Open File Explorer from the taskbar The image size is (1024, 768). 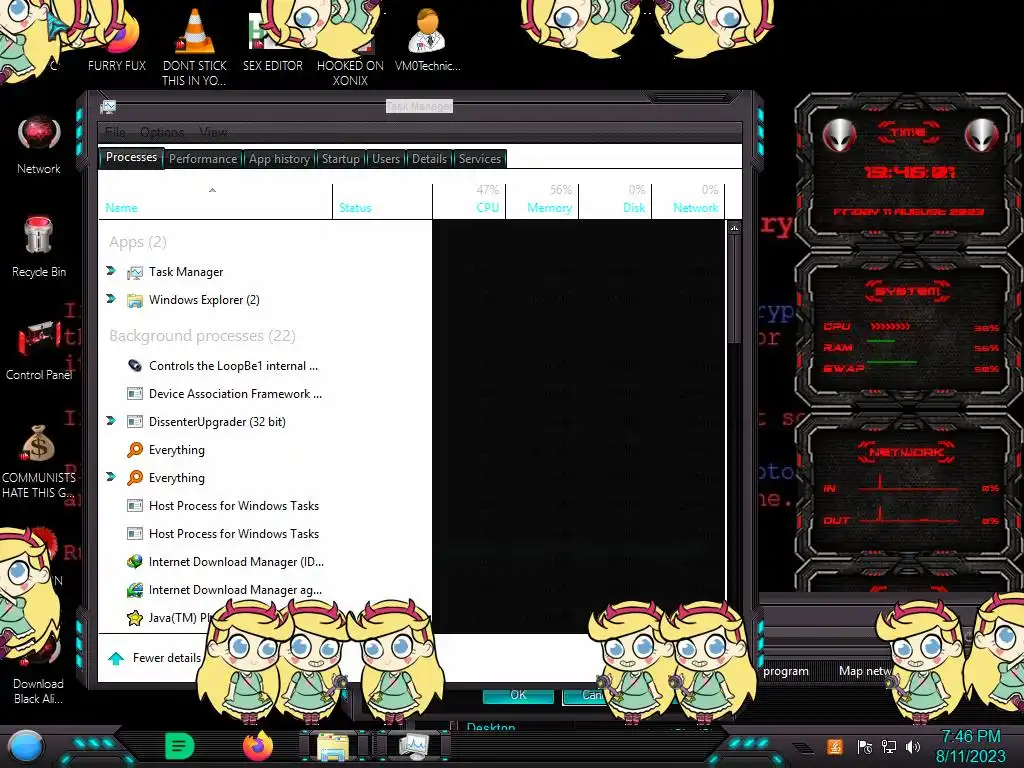click(x=332, y=747)
